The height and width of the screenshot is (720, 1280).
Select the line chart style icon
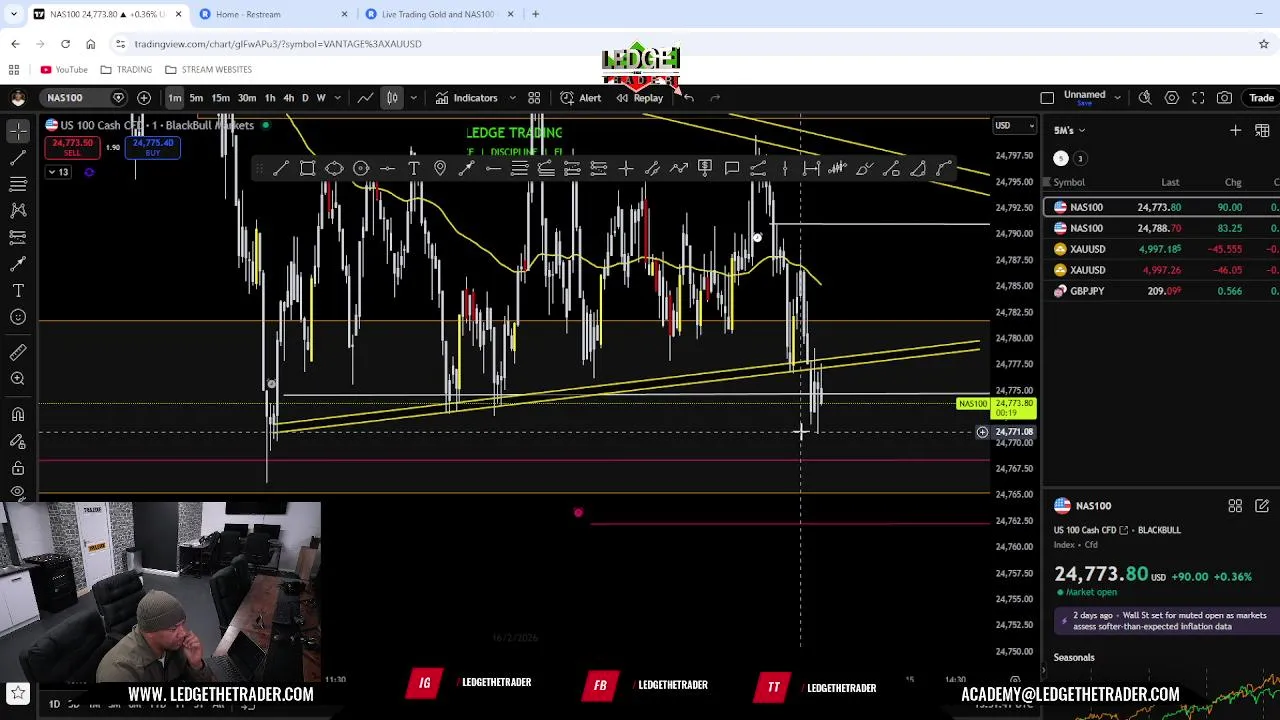click(366, 98)
